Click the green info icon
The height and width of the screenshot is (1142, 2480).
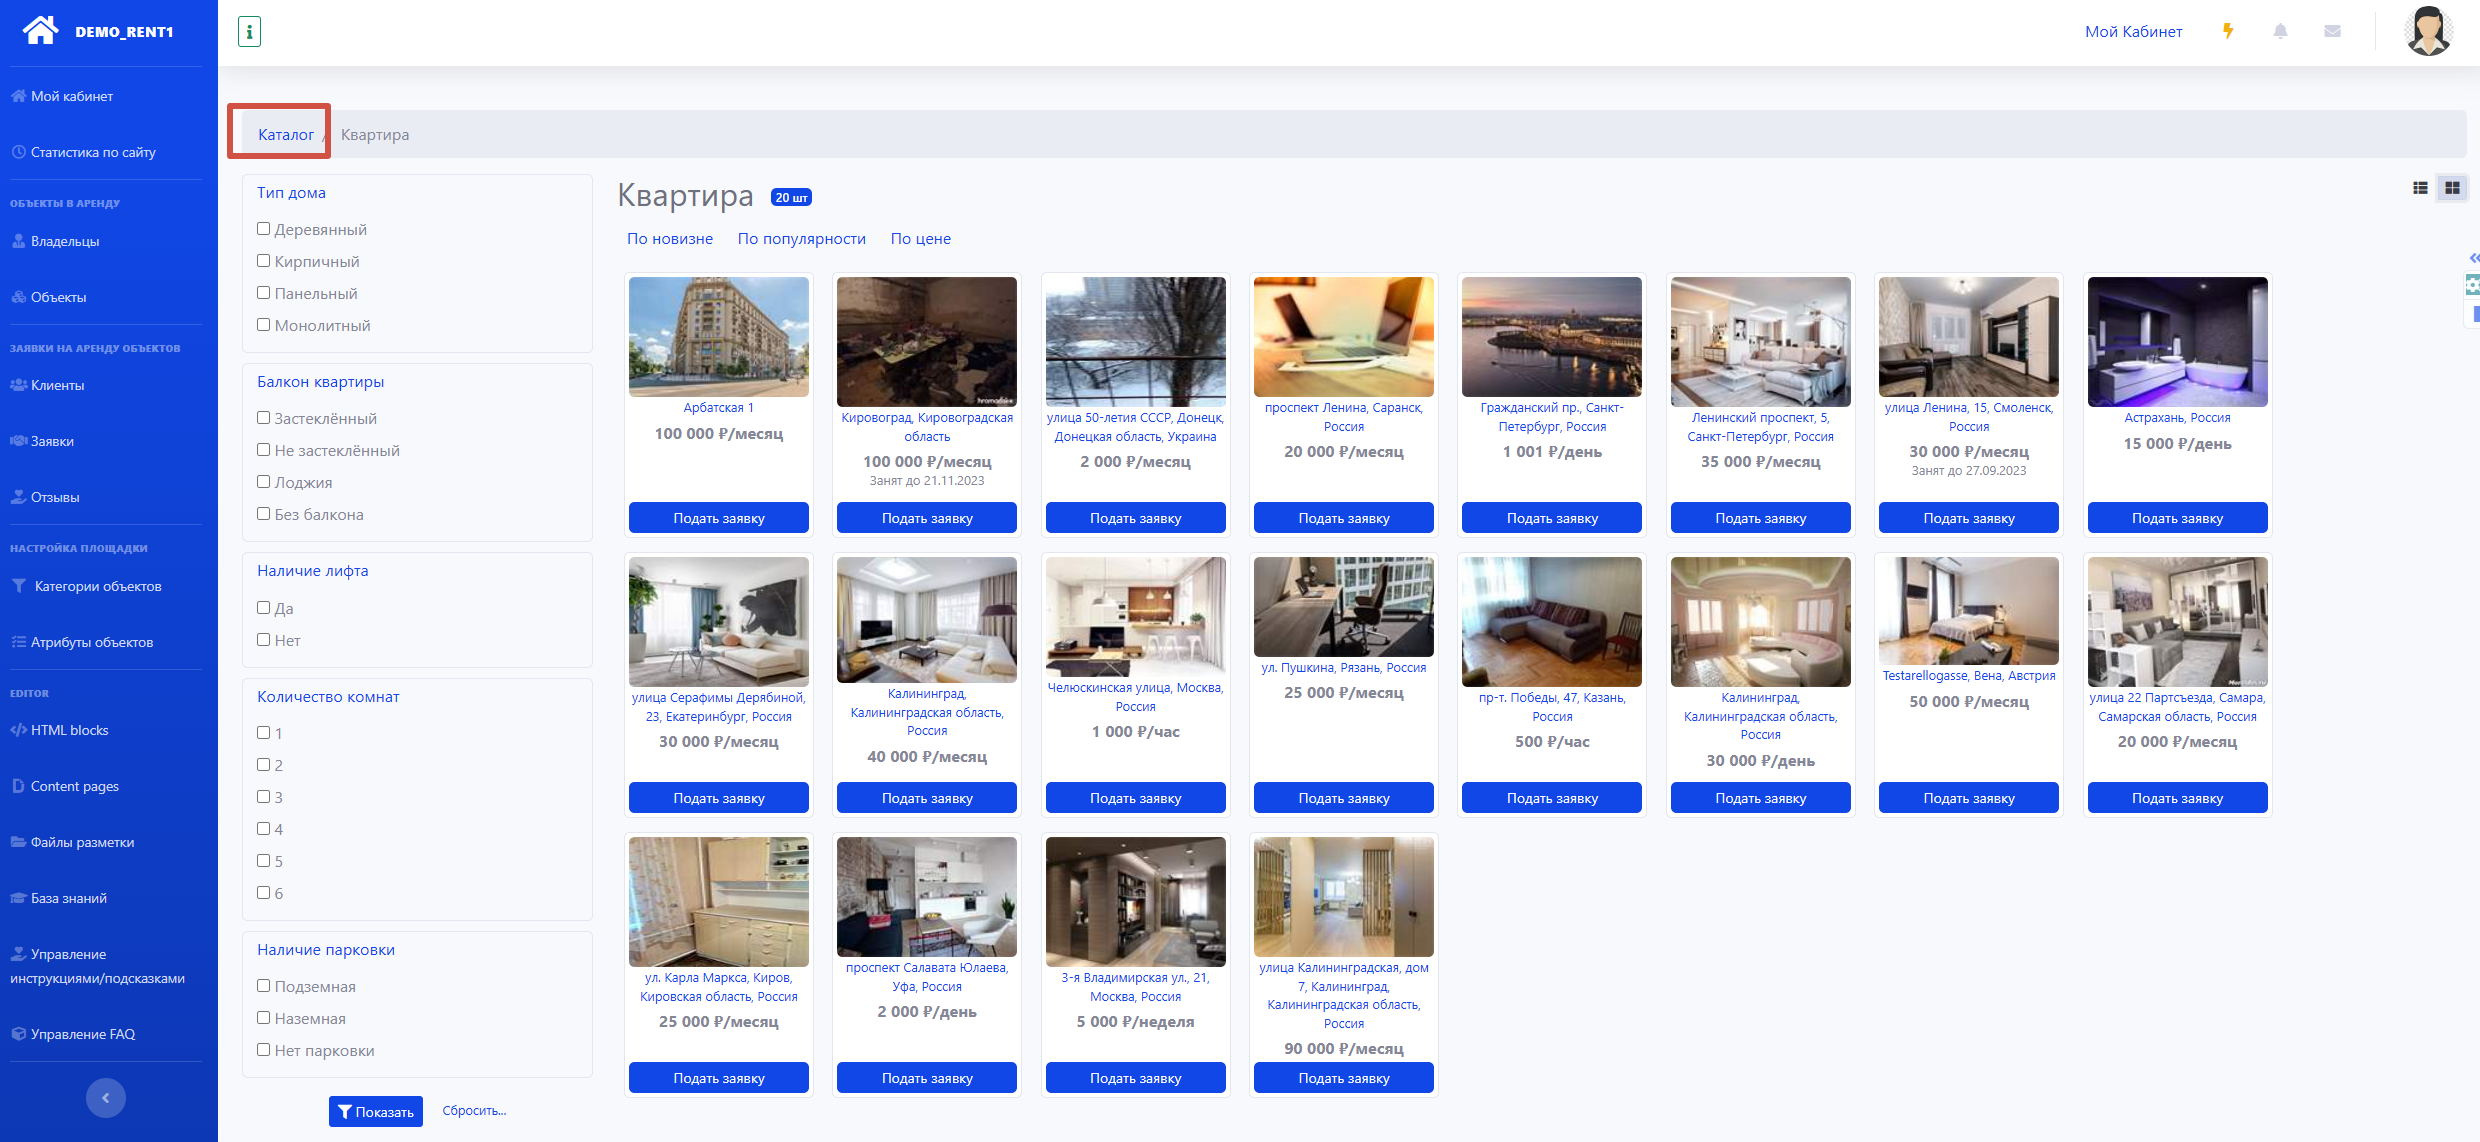[249, 32]
